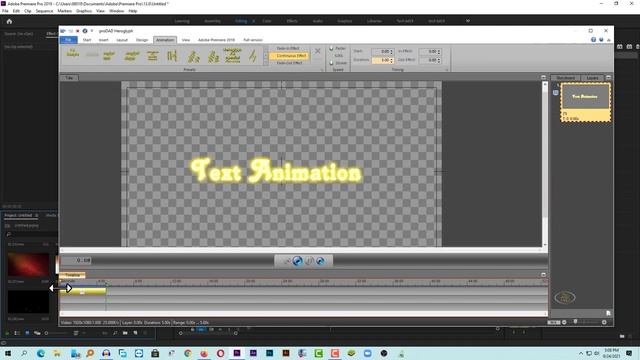The width and height of the screenshot is (640, 360).
Task: Switch to the Layout ribbon tab
Action: pos(122,40)
